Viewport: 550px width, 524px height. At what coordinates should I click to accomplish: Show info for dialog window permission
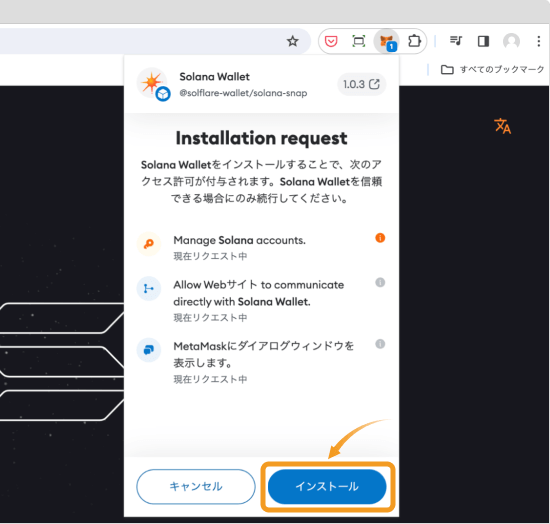point(380,344)
